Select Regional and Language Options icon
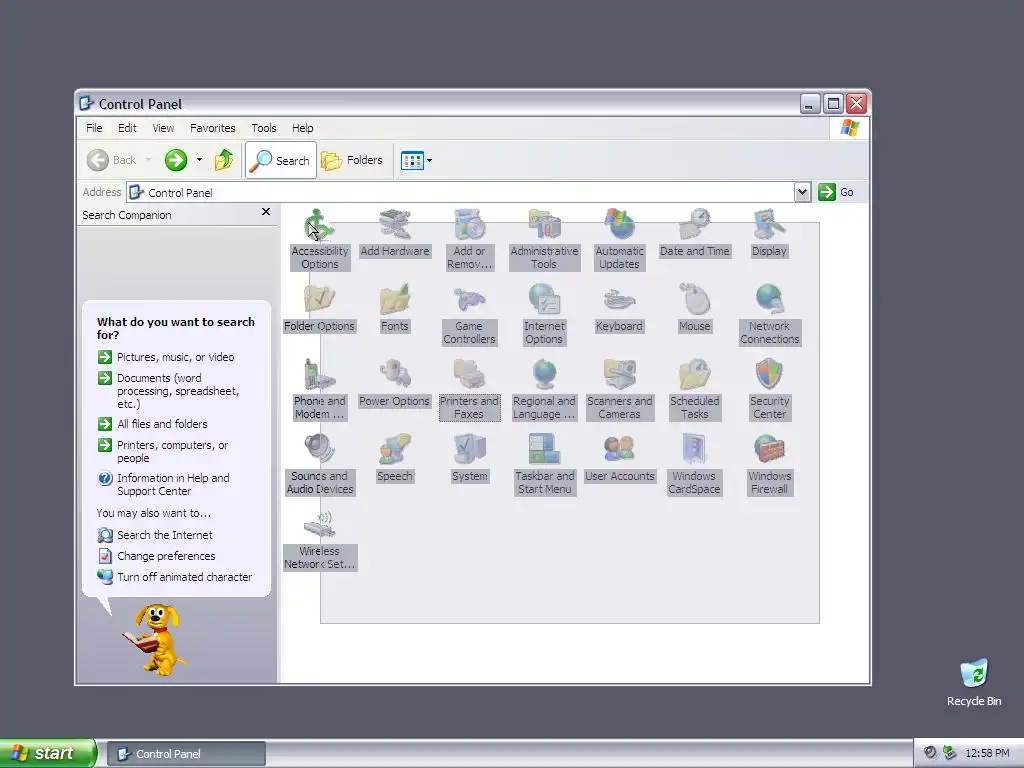This screenshot has height=768, width=1024. [x=544, y=389]
